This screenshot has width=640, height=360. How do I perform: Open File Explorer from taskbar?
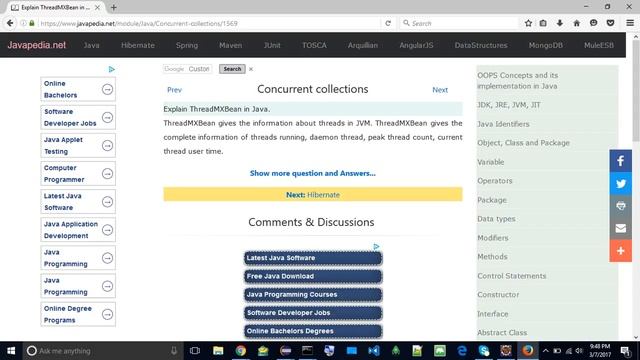218,351
